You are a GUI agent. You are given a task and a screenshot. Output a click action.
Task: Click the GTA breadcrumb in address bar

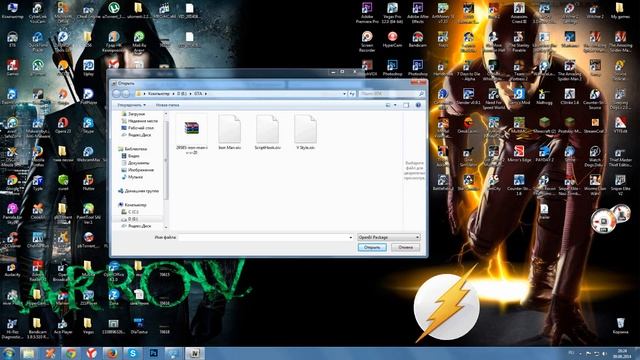[x=198, y=94]
